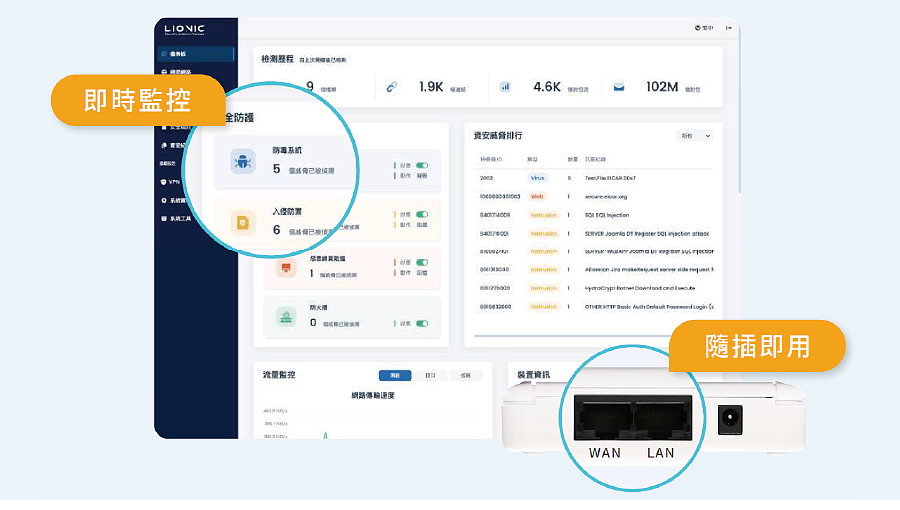Image resolution: width=900 pixels, height=510 pixels.
Task: Click the bar chart icon beside 4.6K
Action: (x=505, y=87)
